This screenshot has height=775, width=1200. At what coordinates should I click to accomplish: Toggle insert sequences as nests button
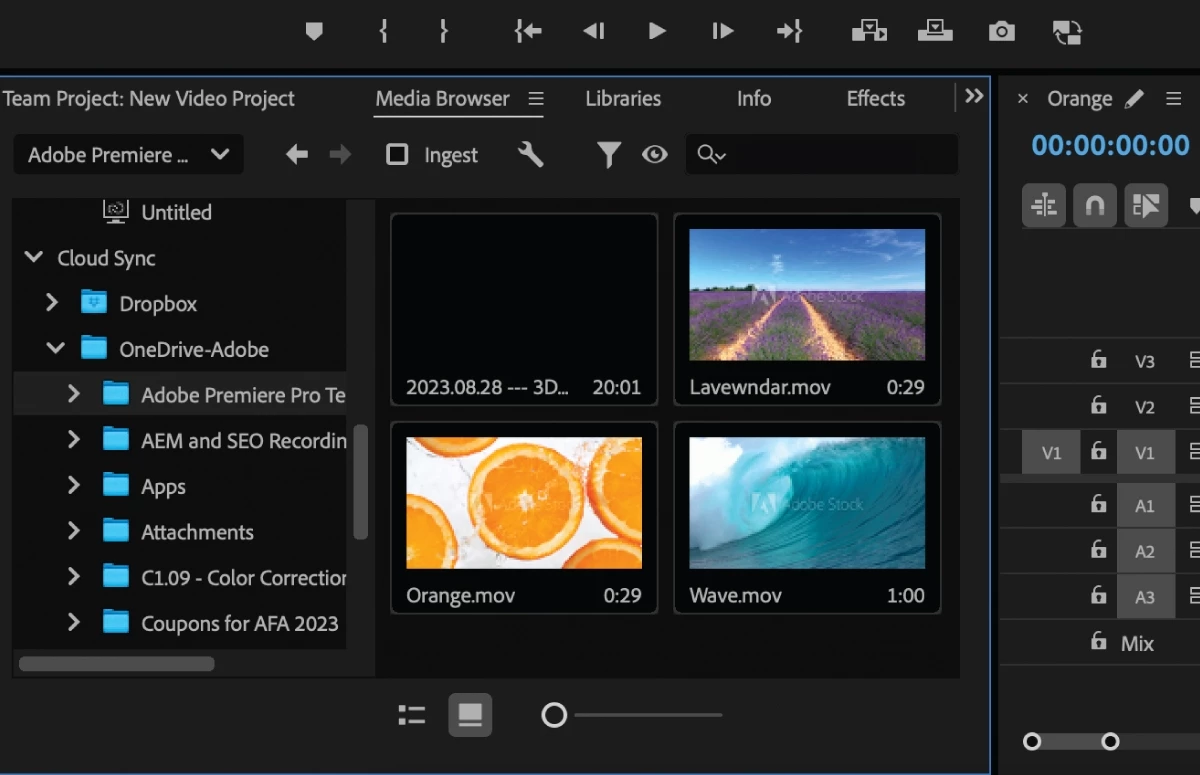pos(1044,206)
